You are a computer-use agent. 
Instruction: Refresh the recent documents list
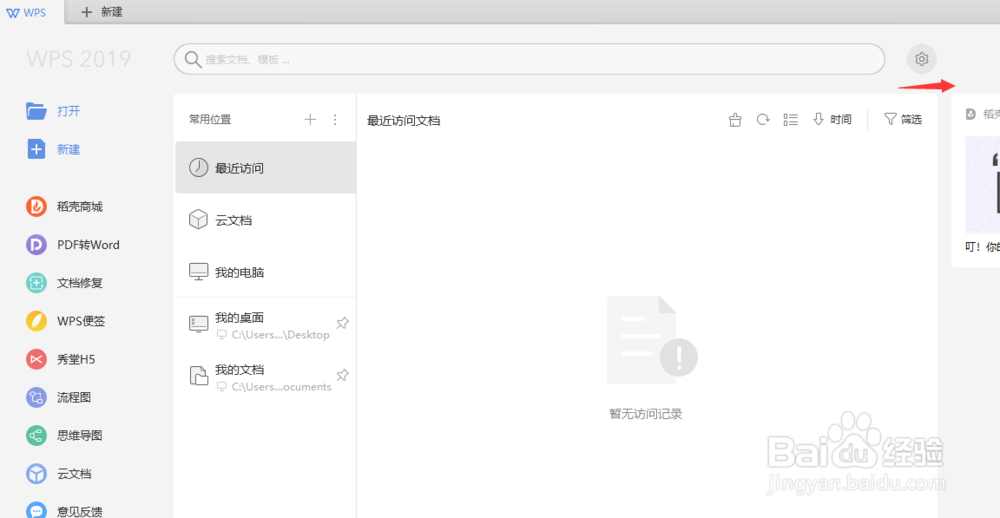[x=763, y=119]
